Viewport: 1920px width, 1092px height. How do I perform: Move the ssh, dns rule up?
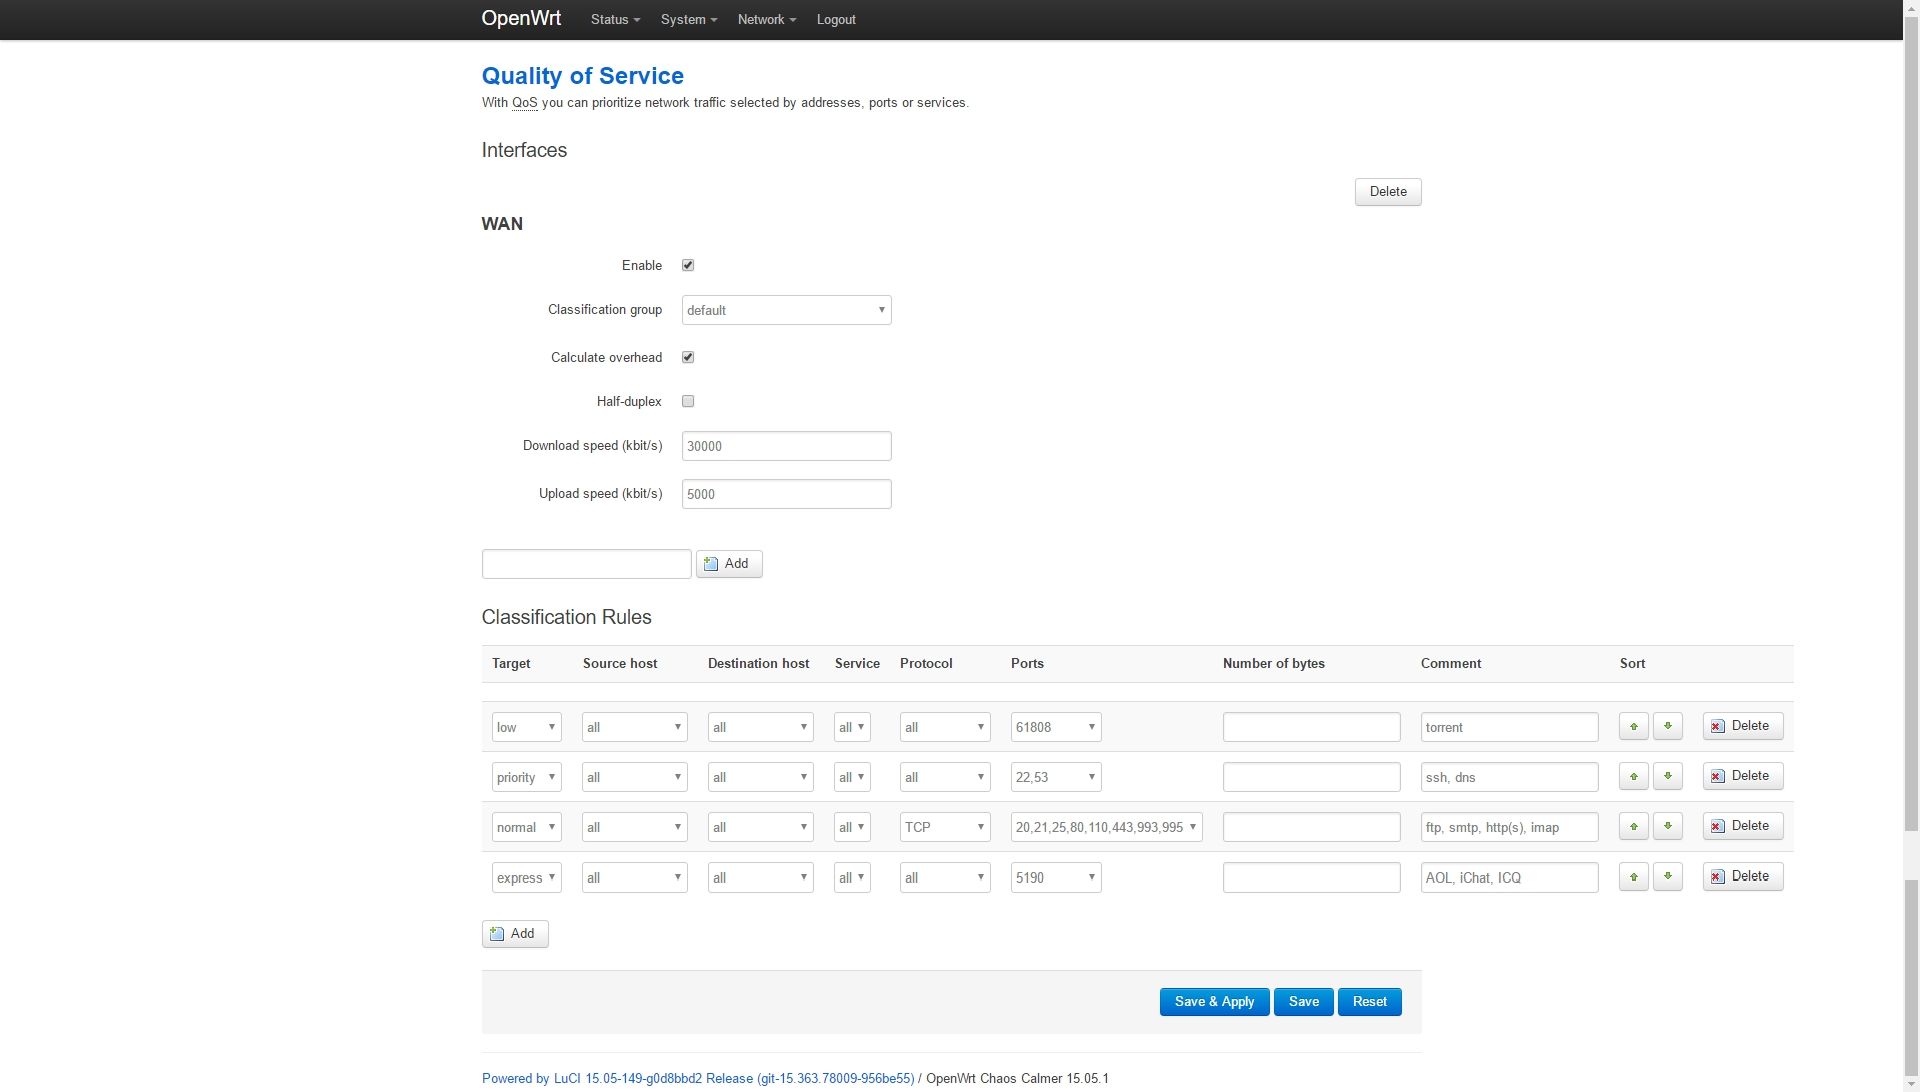[x=1633, y=776]
